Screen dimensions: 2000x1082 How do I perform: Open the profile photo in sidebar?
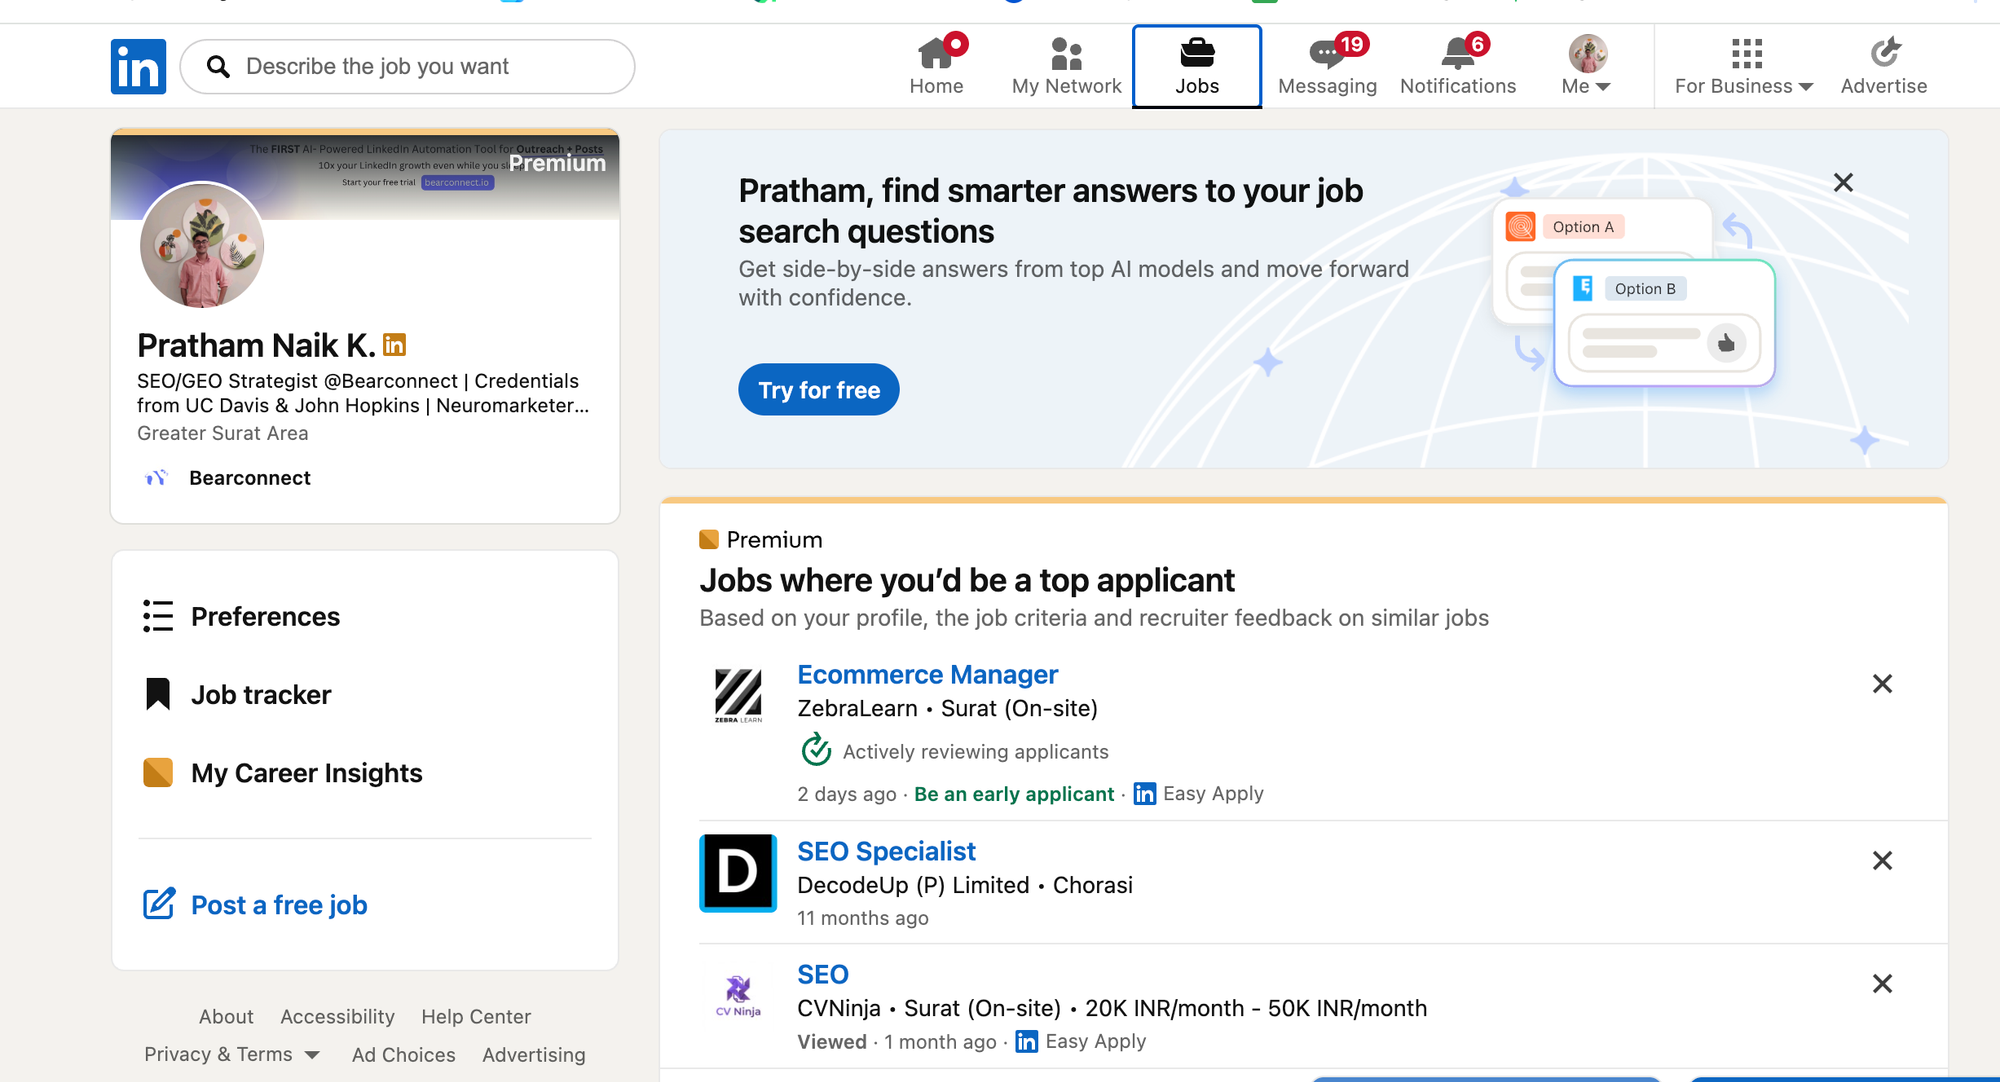pos(202,245)
